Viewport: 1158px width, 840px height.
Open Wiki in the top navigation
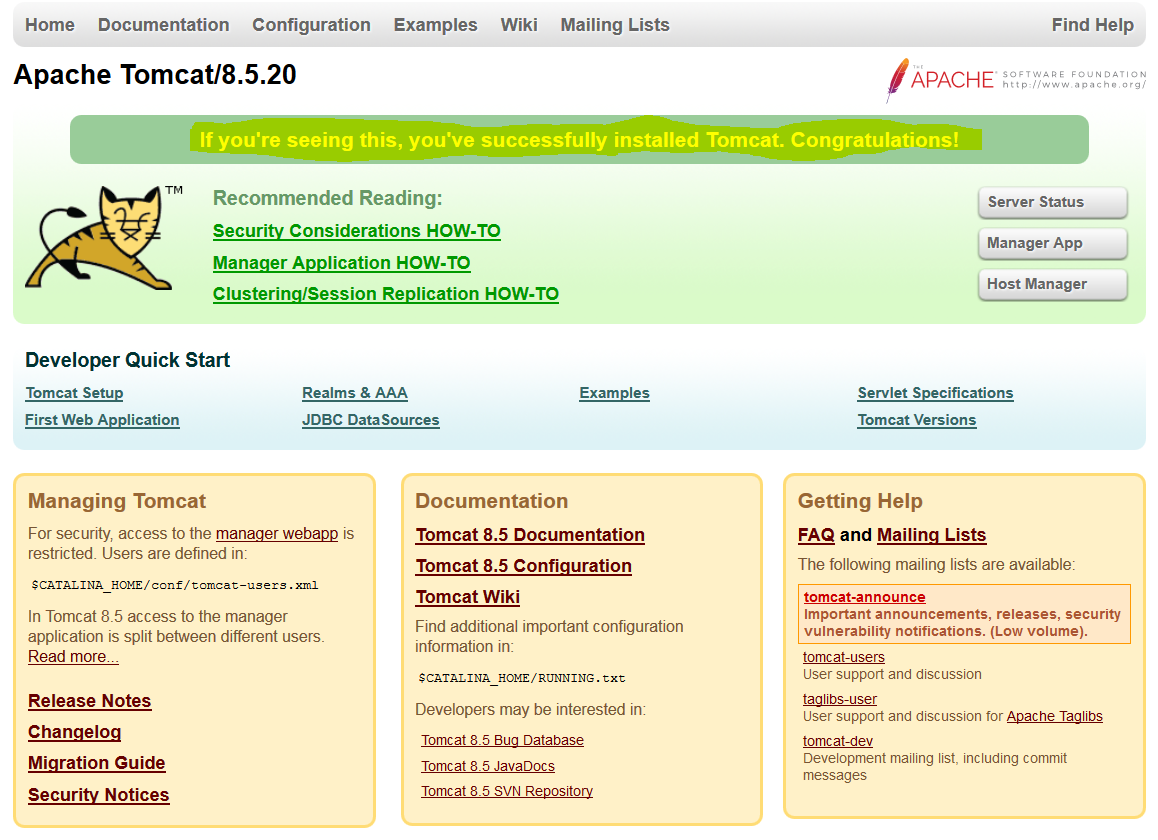click(x=518, y=25)
